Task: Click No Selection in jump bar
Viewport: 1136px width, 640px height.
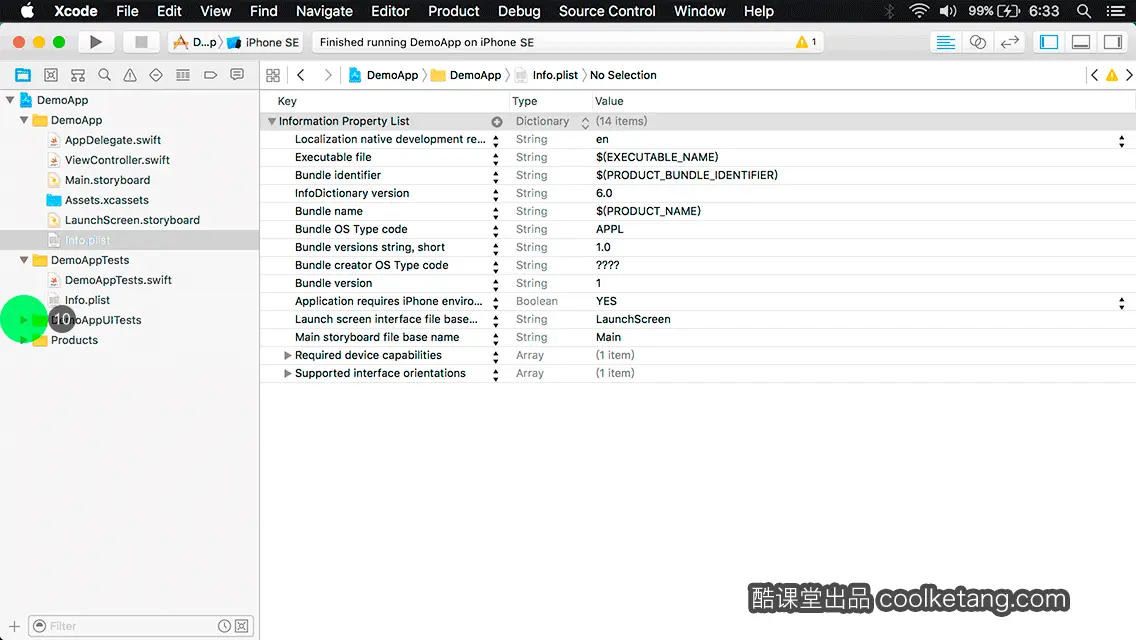Action: 623,75
